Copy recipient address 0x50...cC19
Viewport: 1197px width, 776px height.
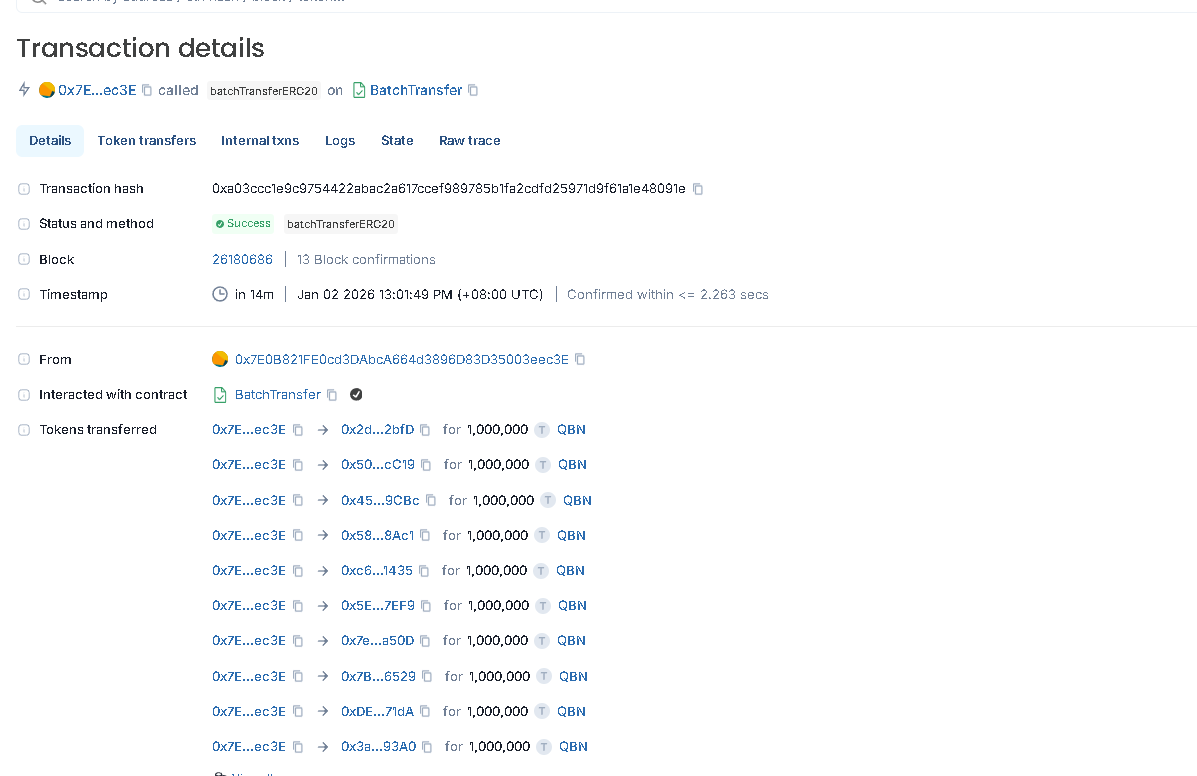426,465
